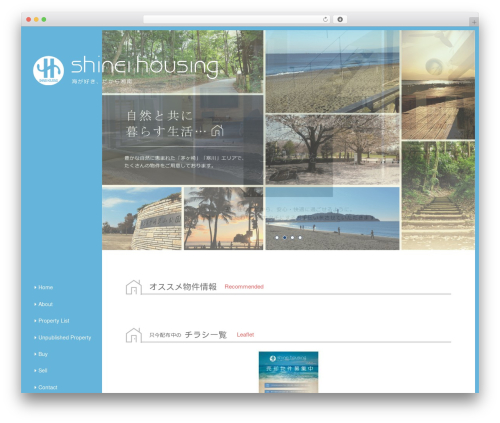Click the stone wall monument photo
This screenshot has height=423, width=500.
142,218
